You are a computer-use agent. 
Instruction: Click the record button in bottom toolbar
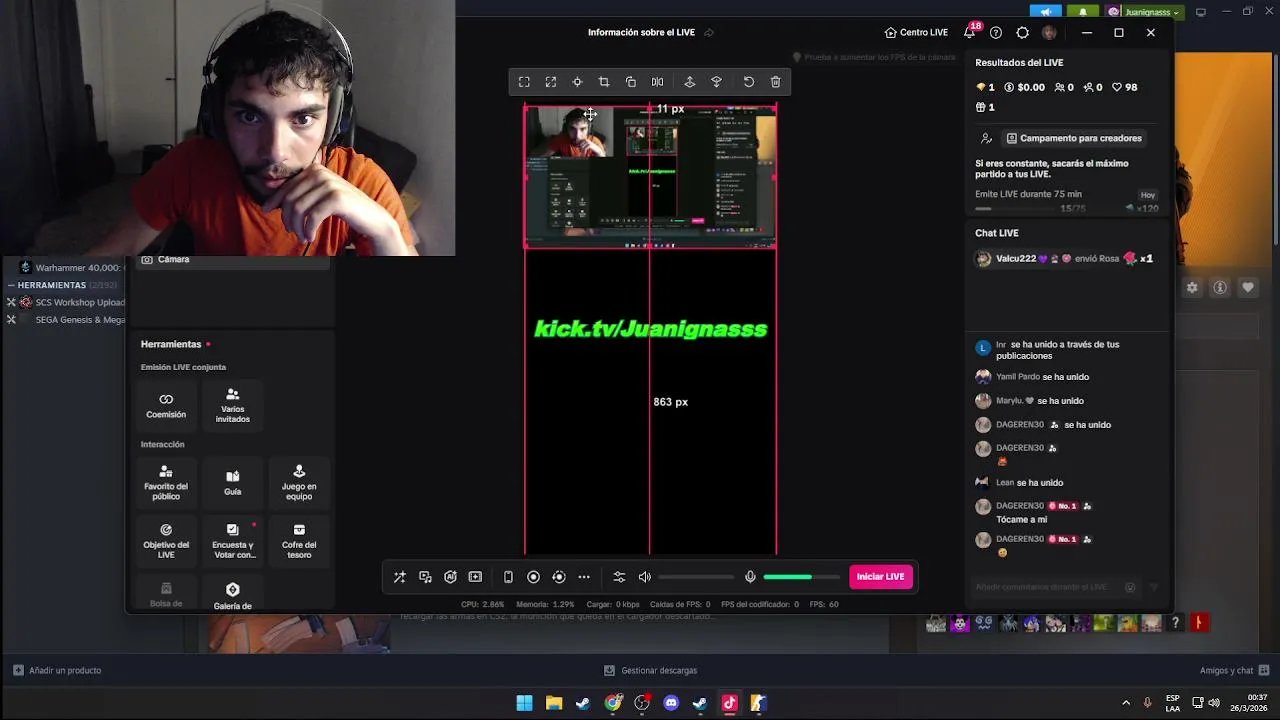pos(533,577)
